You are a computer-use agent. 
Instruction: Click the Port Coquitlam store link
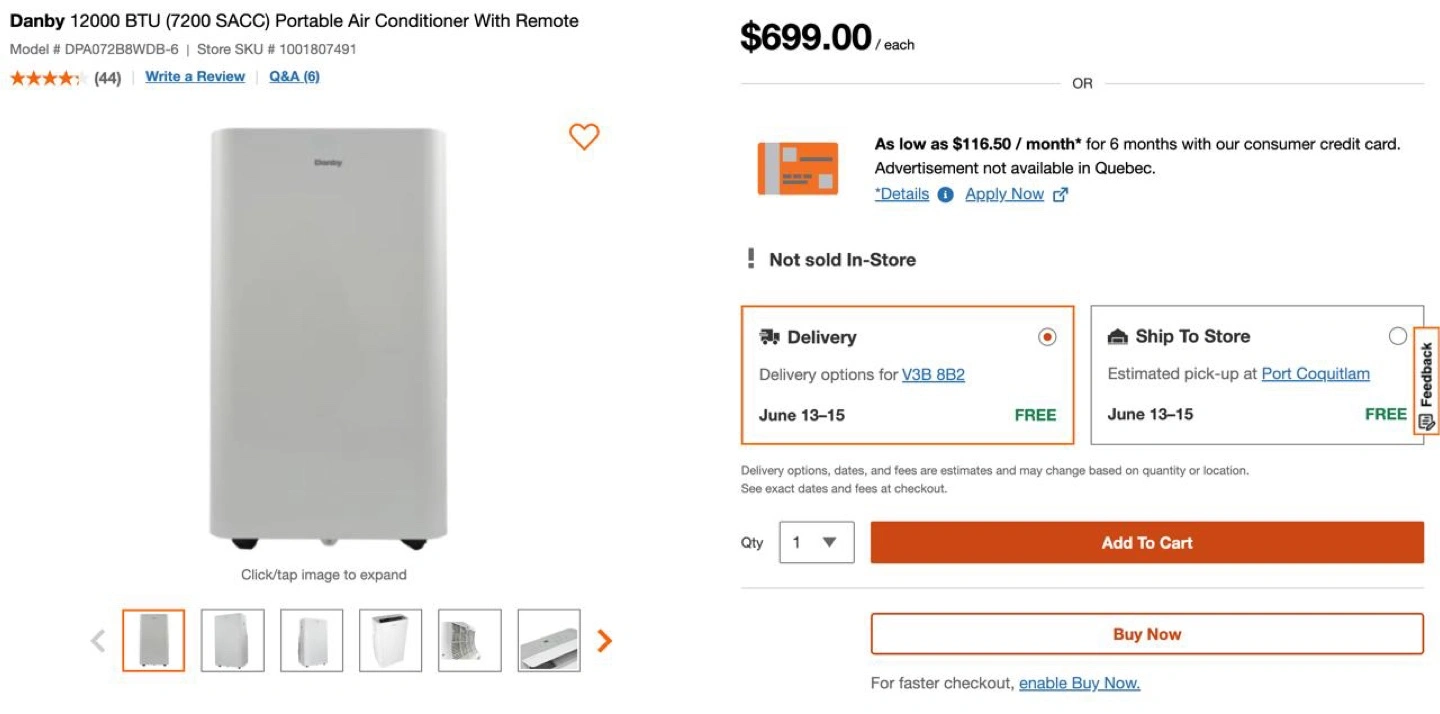(1315, 374)
